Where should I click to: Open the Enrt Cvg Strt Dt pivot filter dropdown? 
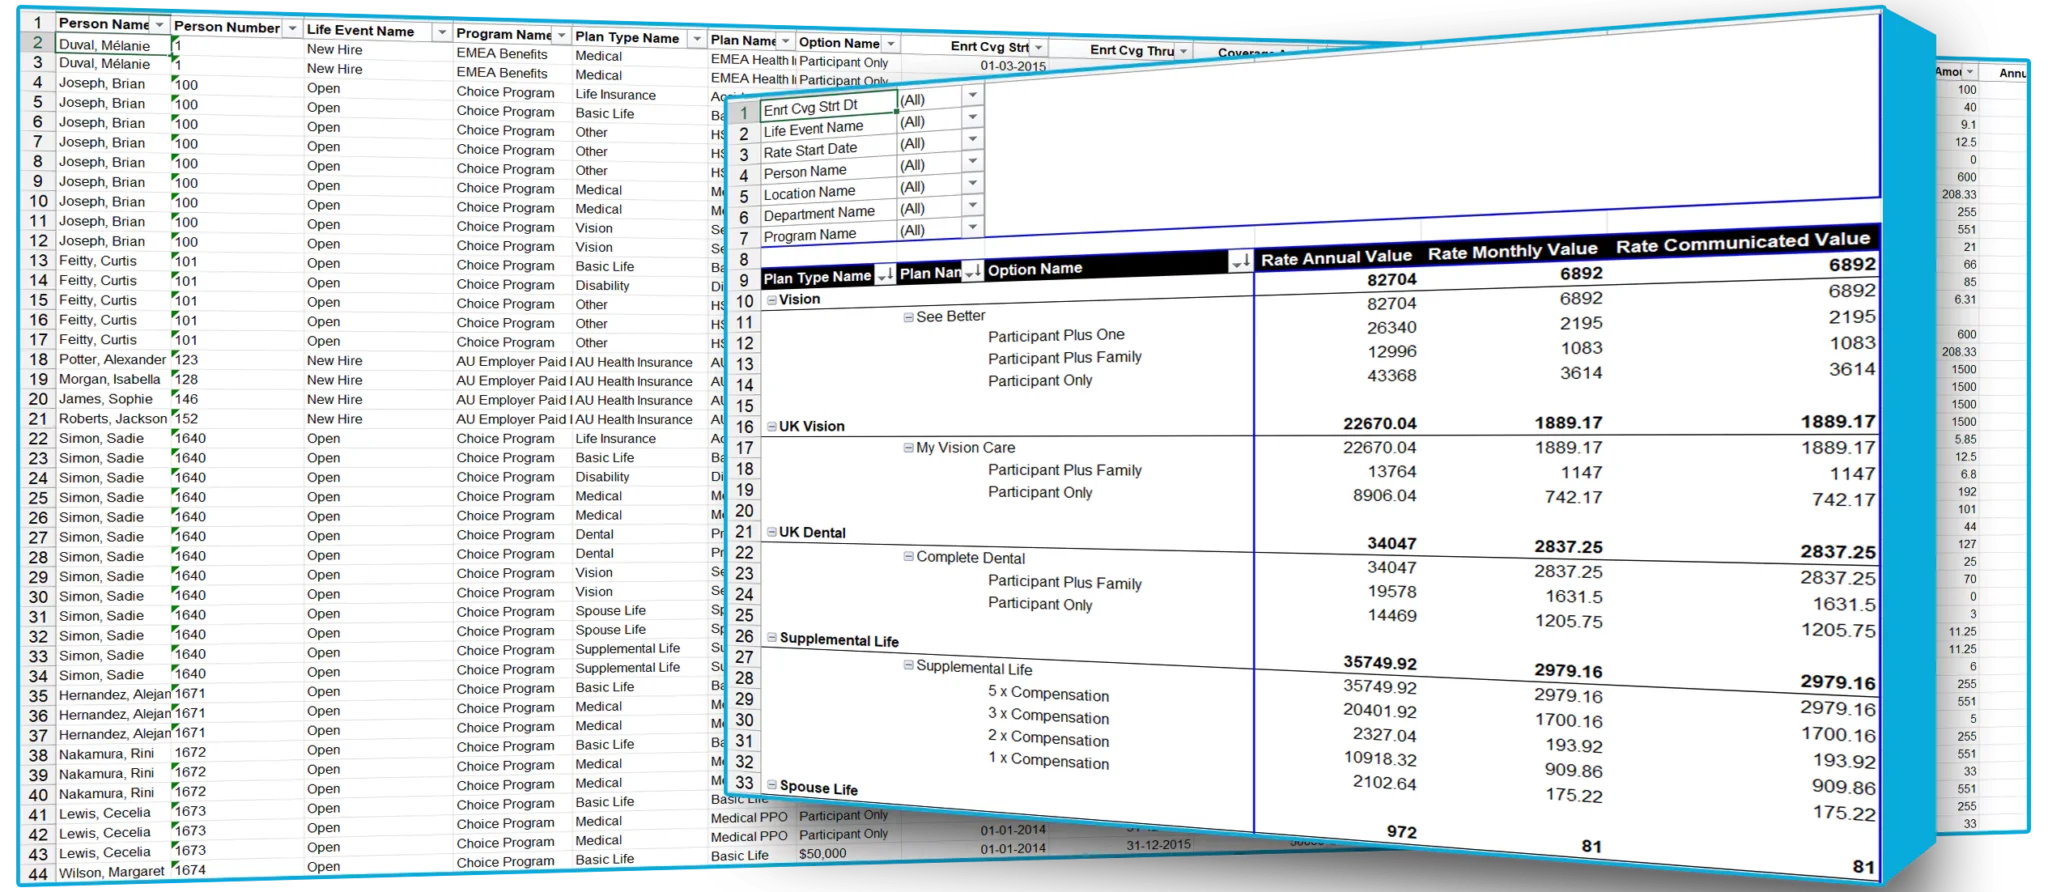pyautogui.click(x=972, y=96)
